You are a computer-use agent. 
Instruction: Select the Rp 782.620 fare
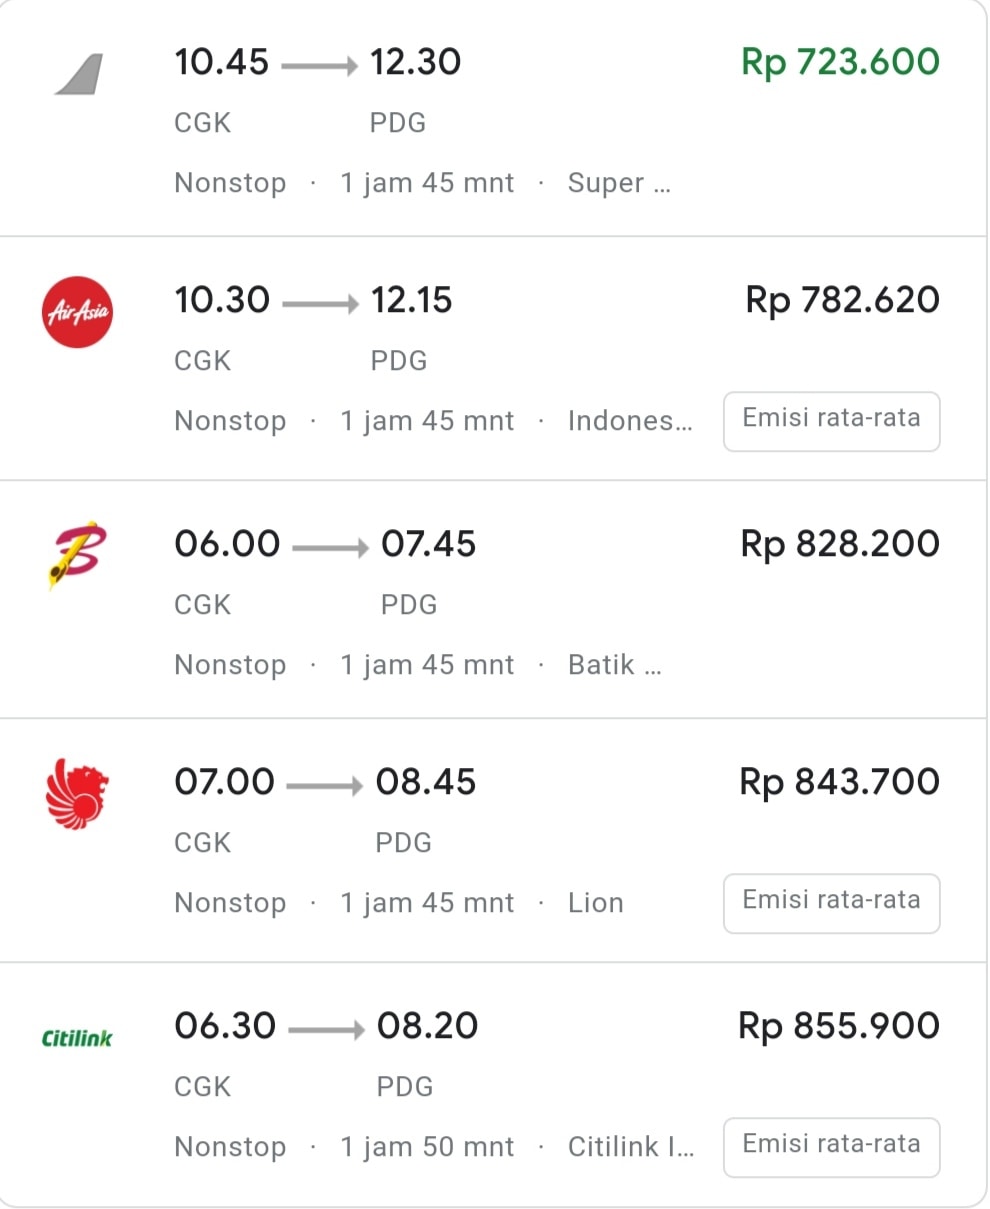(x=842, y=300)
